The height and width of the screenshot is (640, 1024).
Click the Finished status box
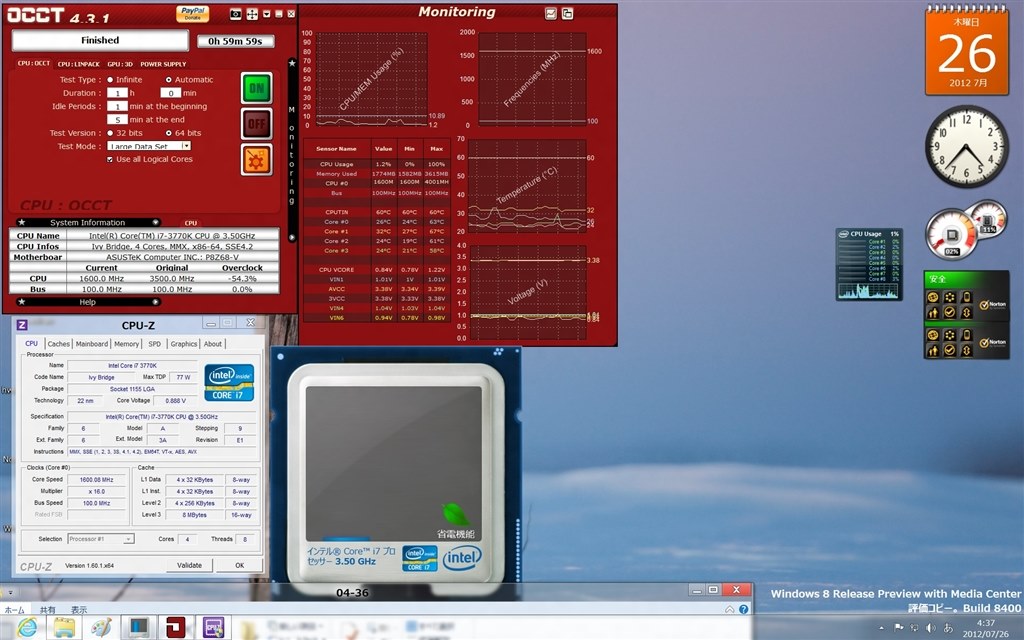(x=100, y=40)
